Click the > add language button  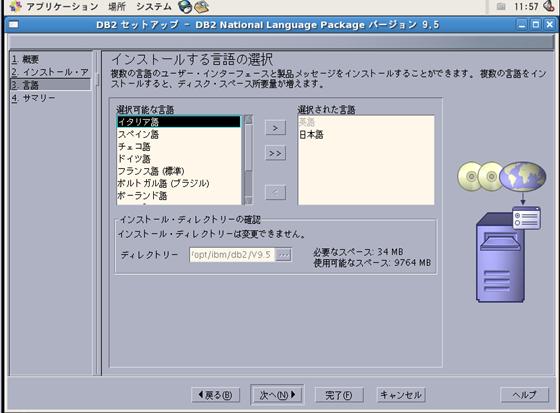(275, 128)
